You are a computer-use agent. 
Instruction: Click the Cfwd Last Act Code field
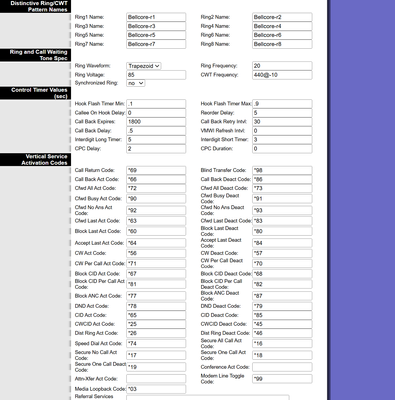click(156, 221)
